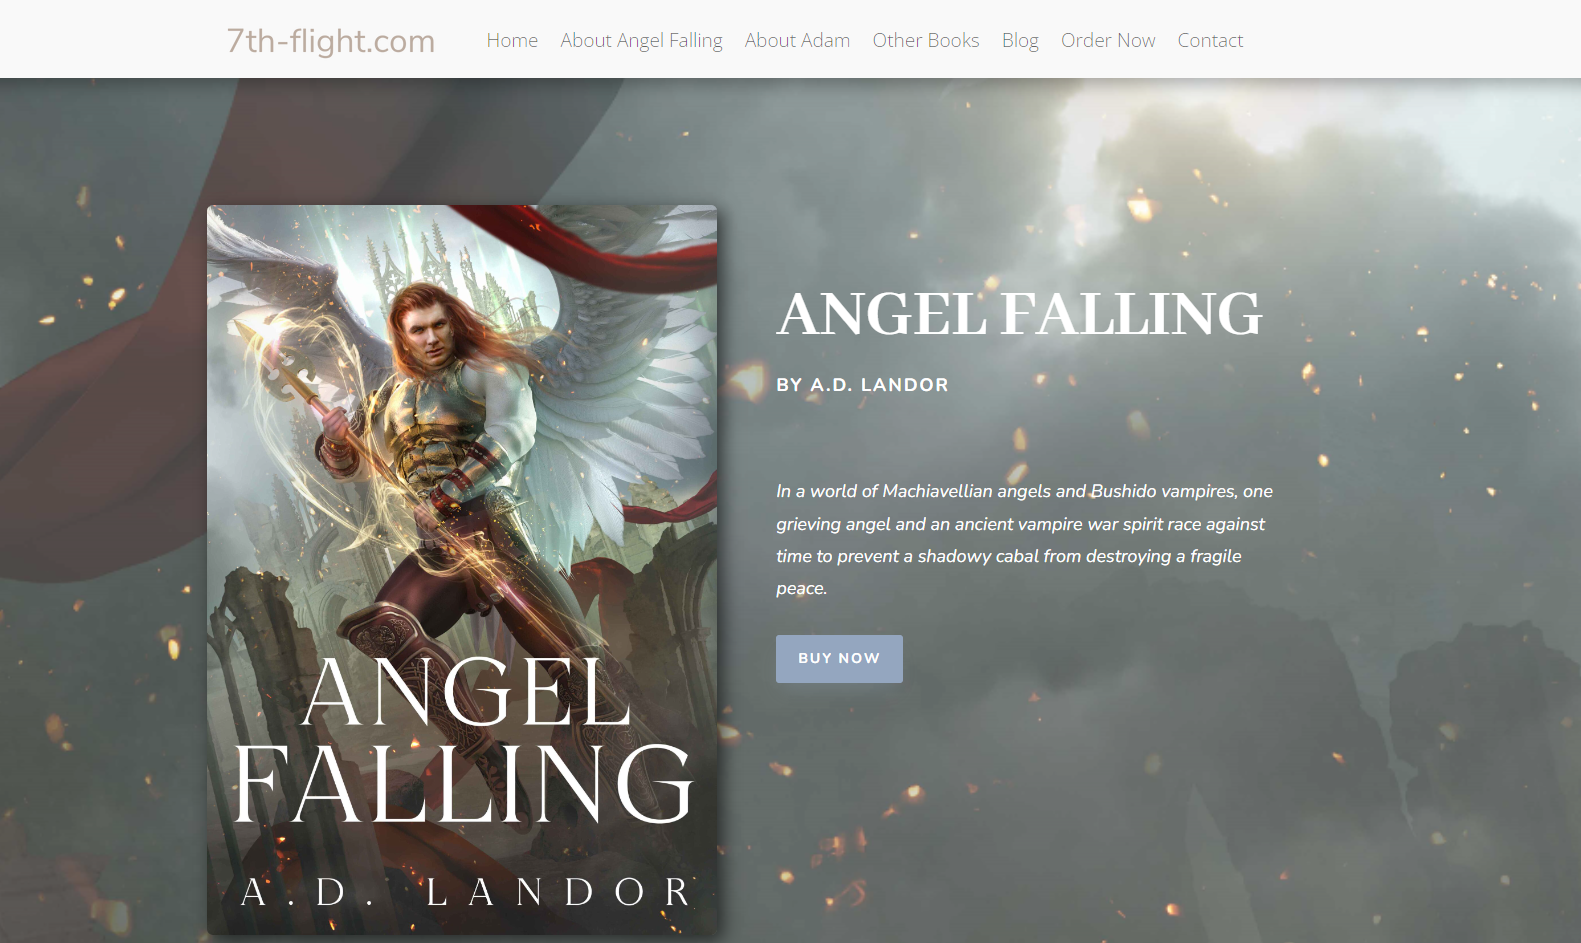Select Other Books in navigation
Viewport: 1581px width, 943px height.
pos(926,40)
